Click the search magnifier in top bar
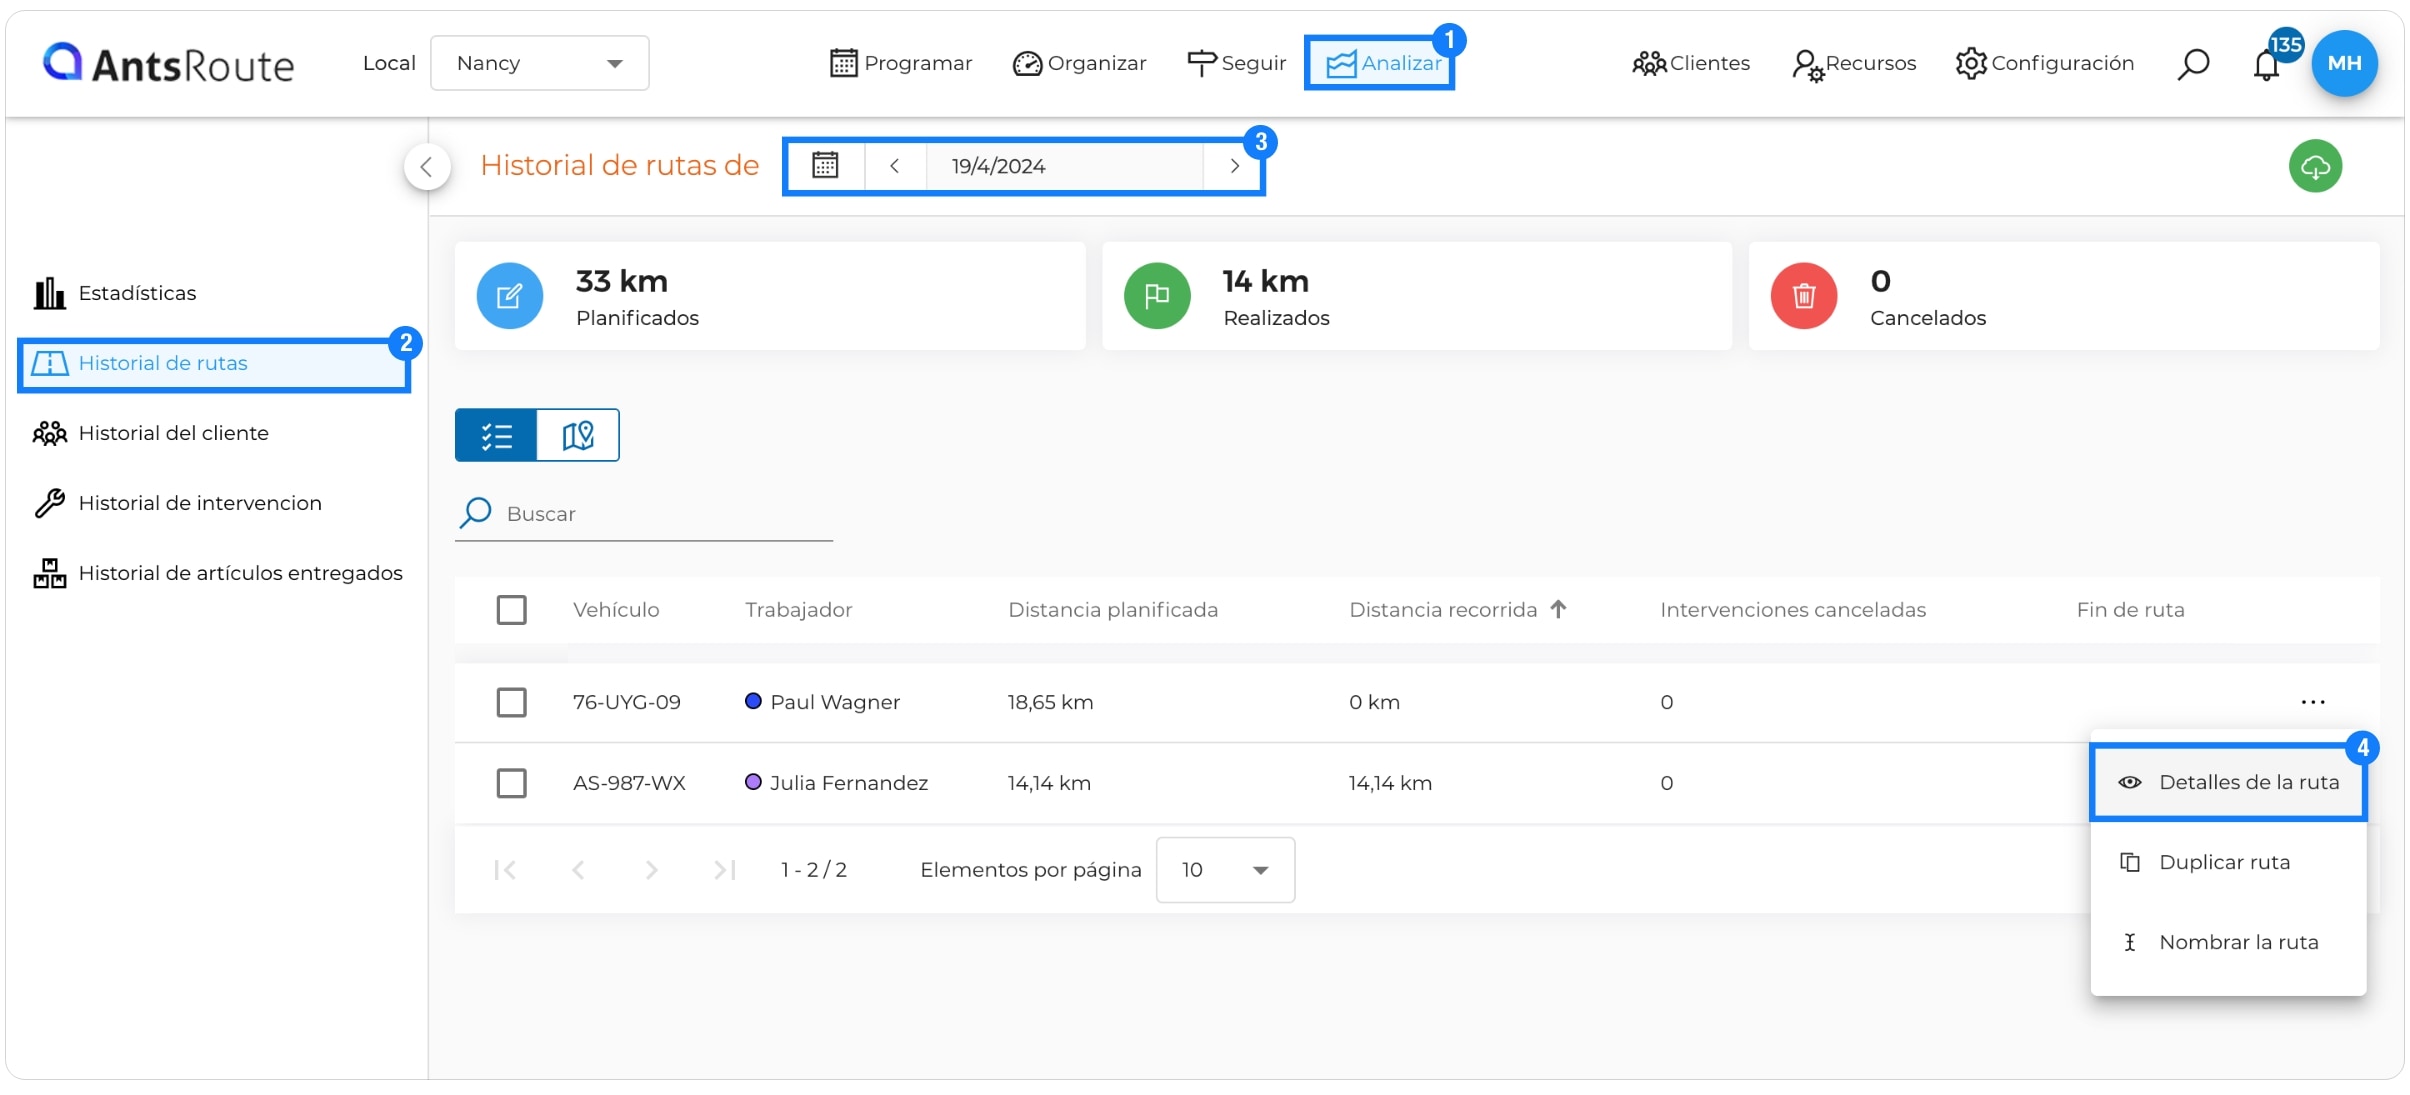This screenshot has width=2410, height=1095. [2193, 64]
